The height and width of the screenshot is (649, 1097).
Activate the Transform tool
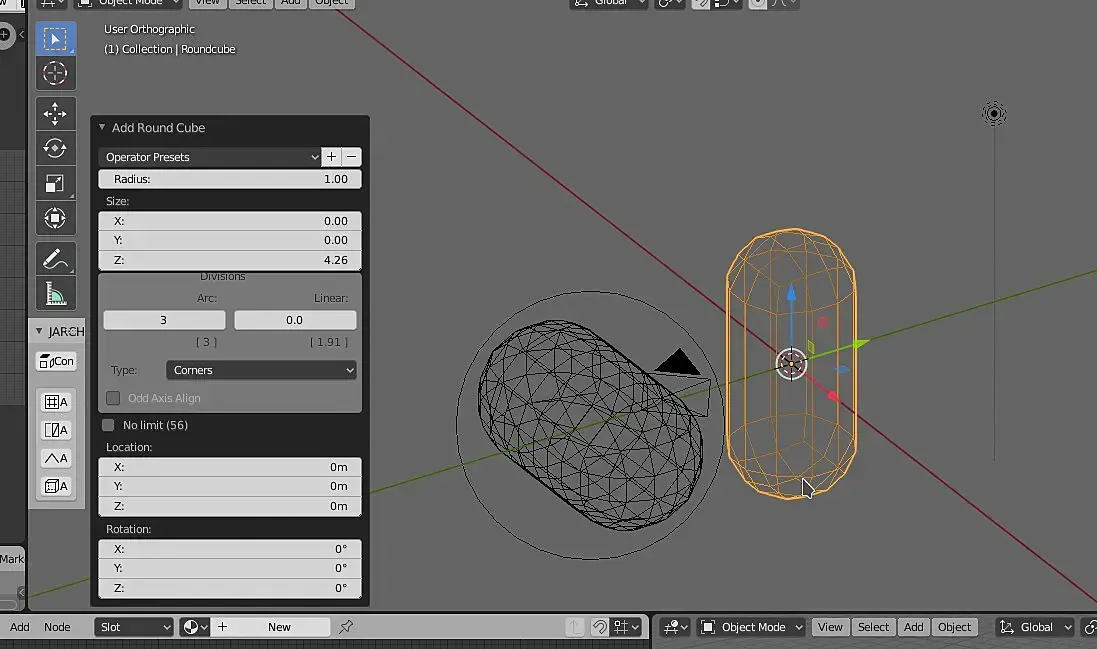pyautogui.click(x=55, y=218)
